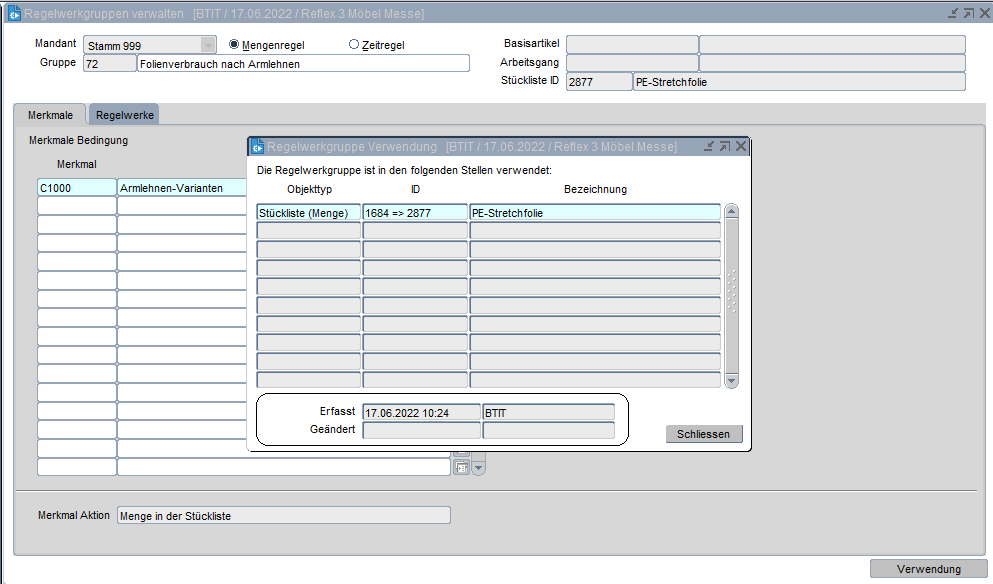993x584 pixels.
Task: Maximize the Regelwerkgruppen verwalten main window
Action: point(968,13)
